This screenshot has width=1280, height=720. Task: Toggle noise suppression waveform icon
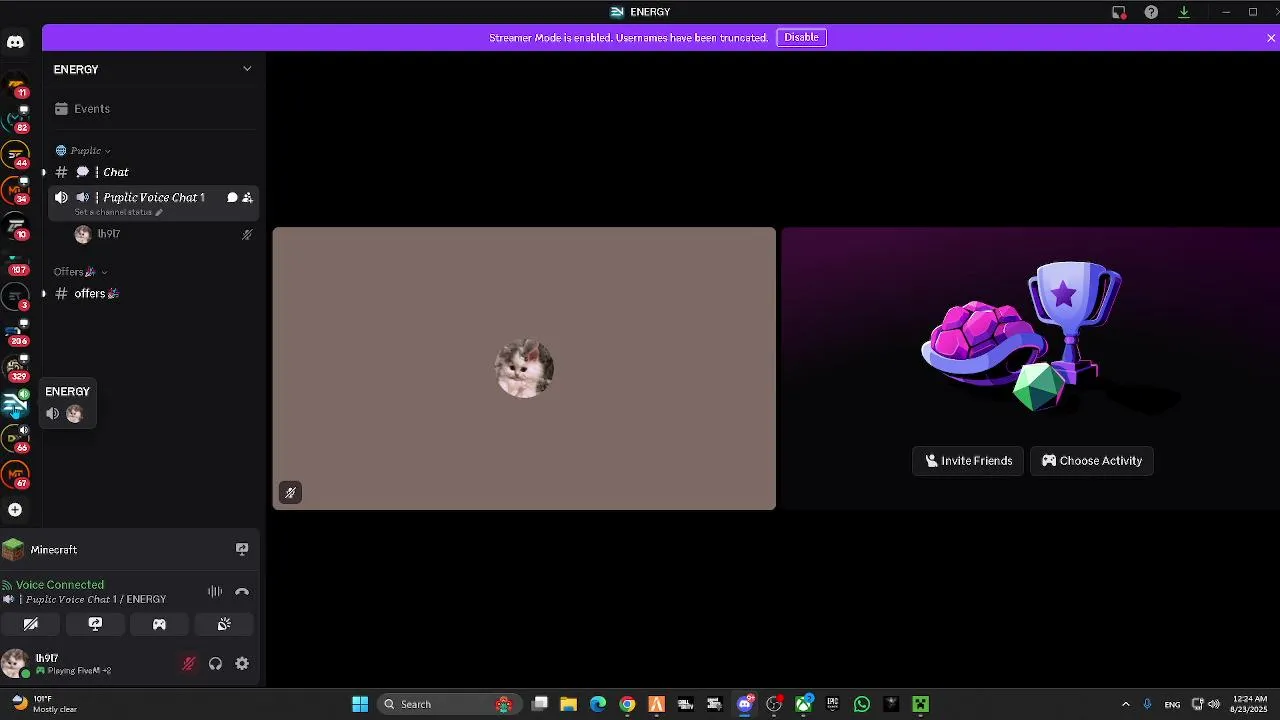pos(215,592)
